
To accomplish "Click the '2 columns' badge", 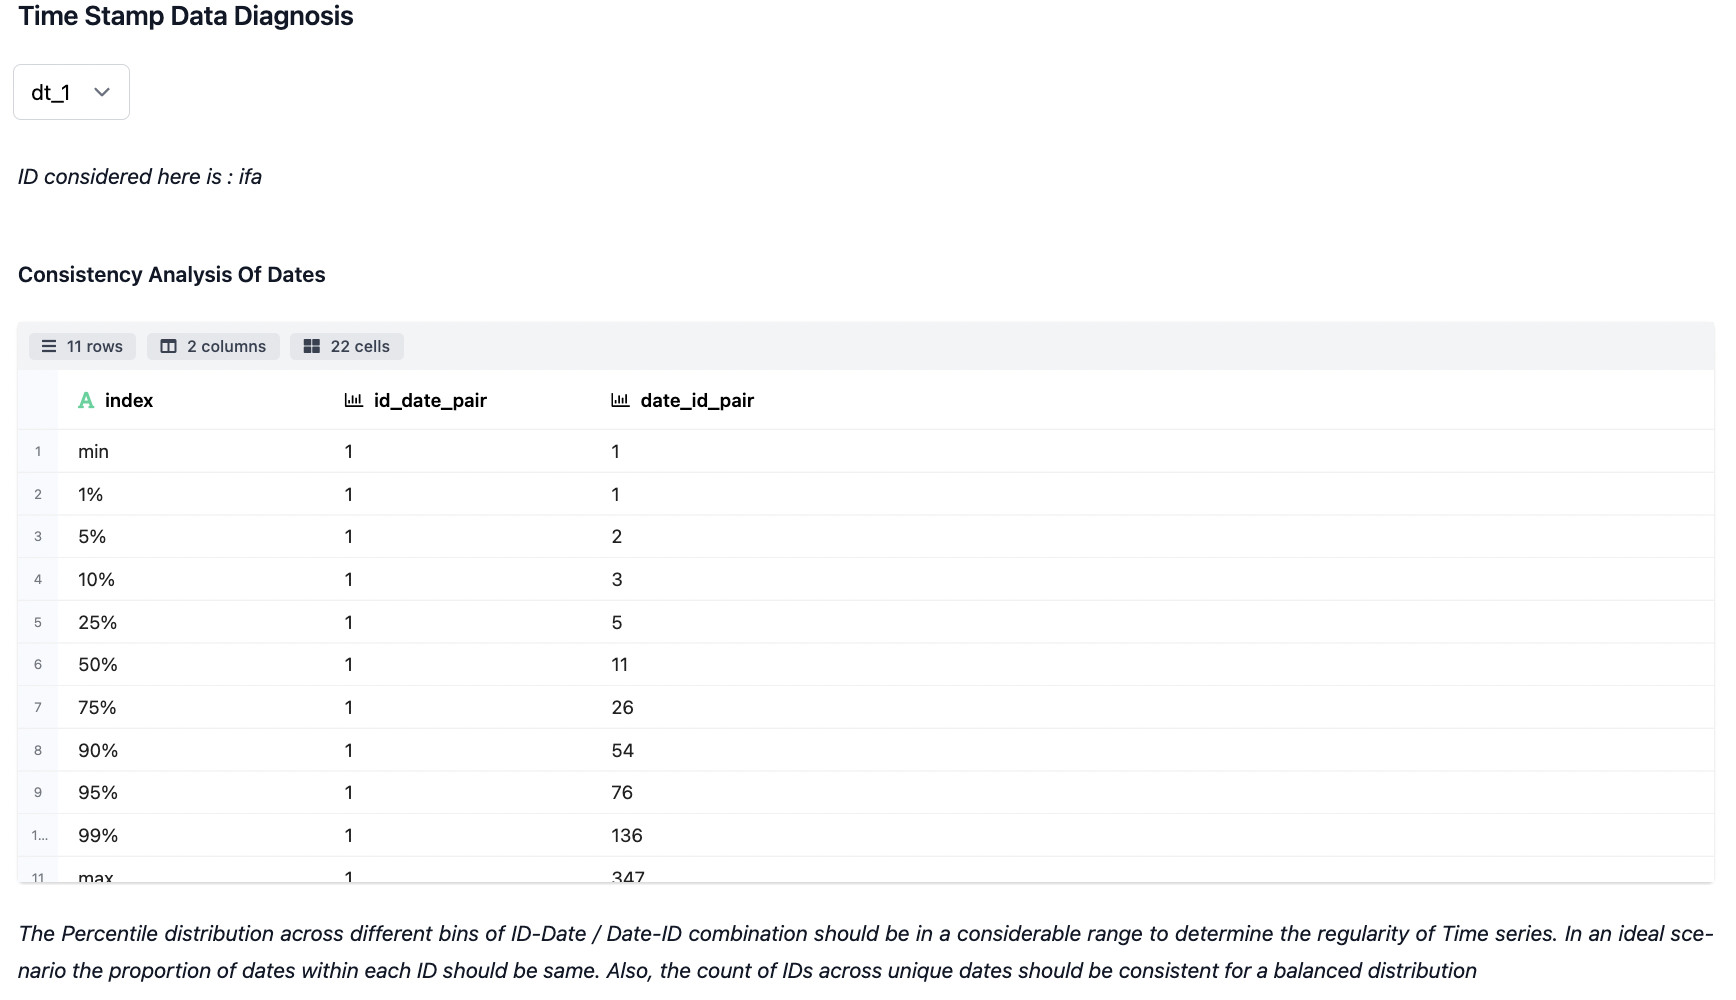I will tap(213, 346).
